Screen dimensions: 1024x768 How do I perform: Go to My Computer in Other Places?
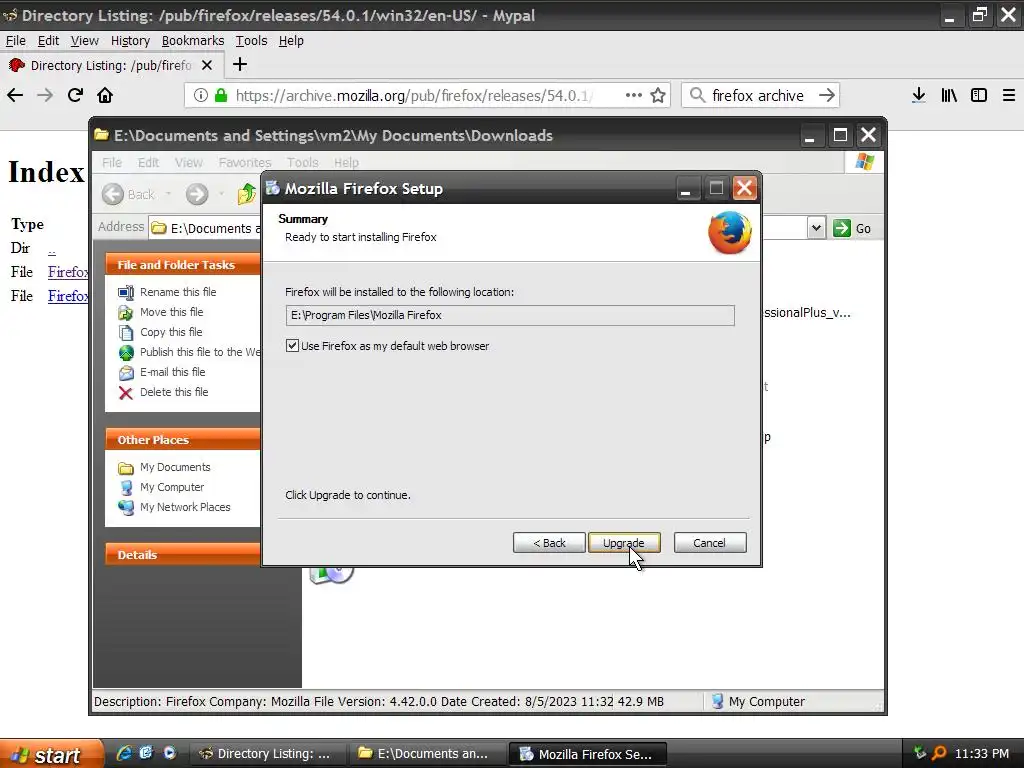pyautogui.click(x=172, y=487)
